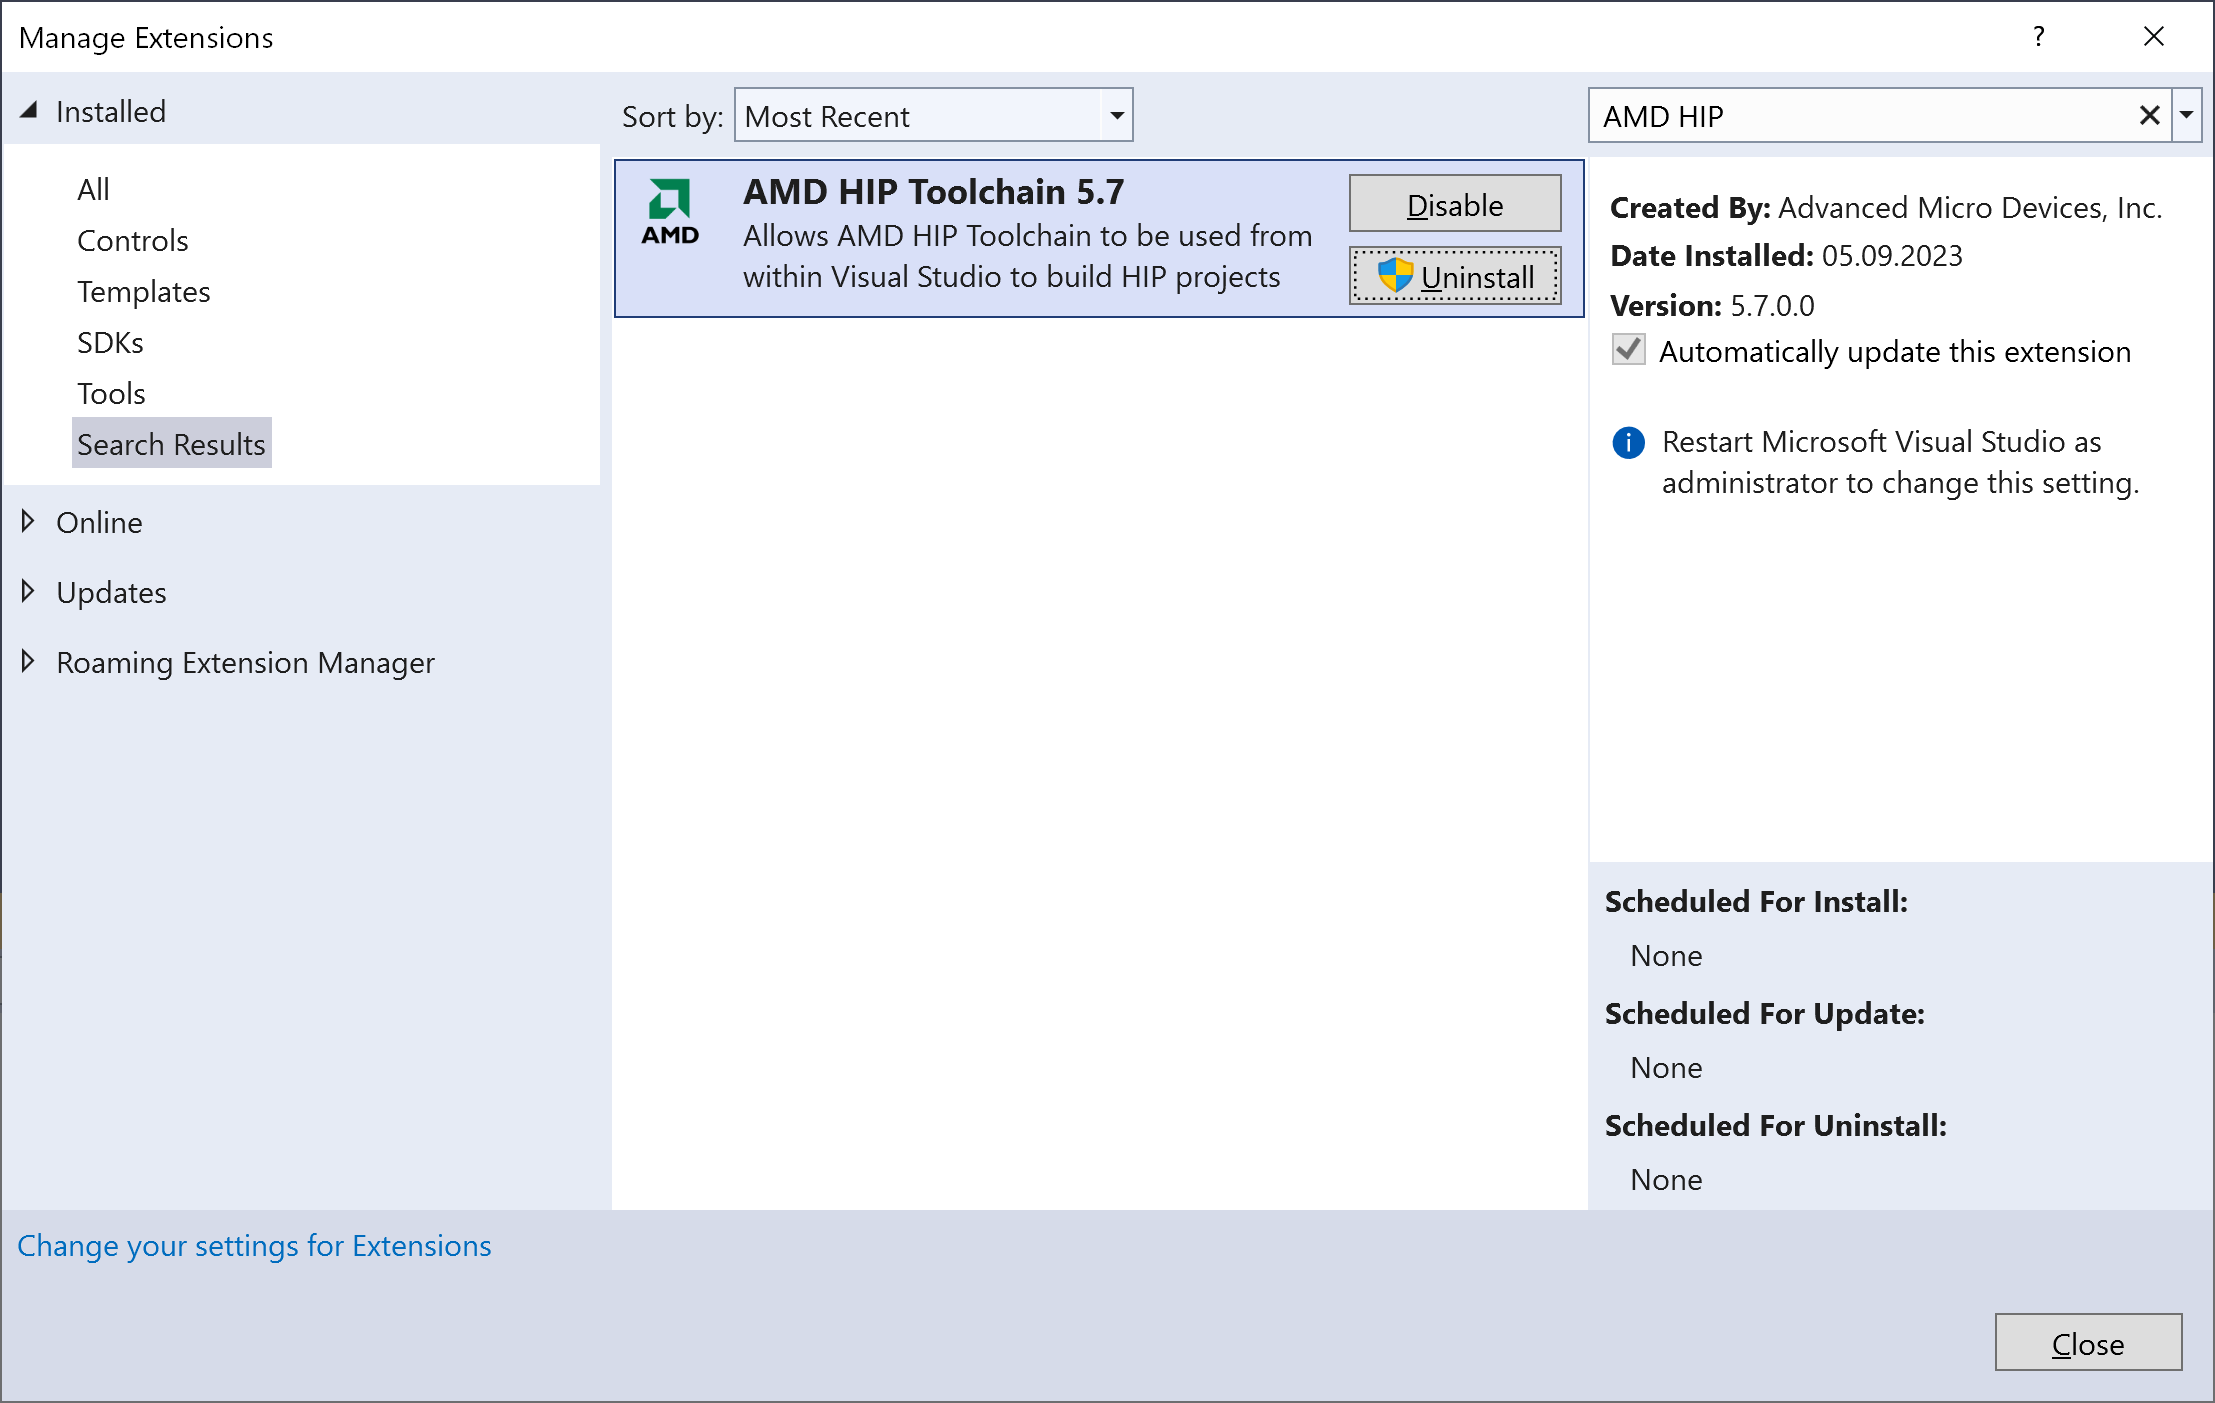Click into the AMD HIP search field
The image size is (2215, 1403).
point(1860,116)
